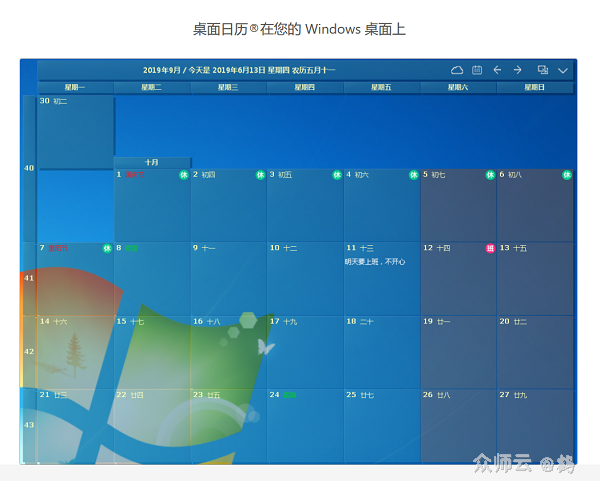600x481 pixels.
Task: Click the 休 badge on October 2
Action: point(260,175)
